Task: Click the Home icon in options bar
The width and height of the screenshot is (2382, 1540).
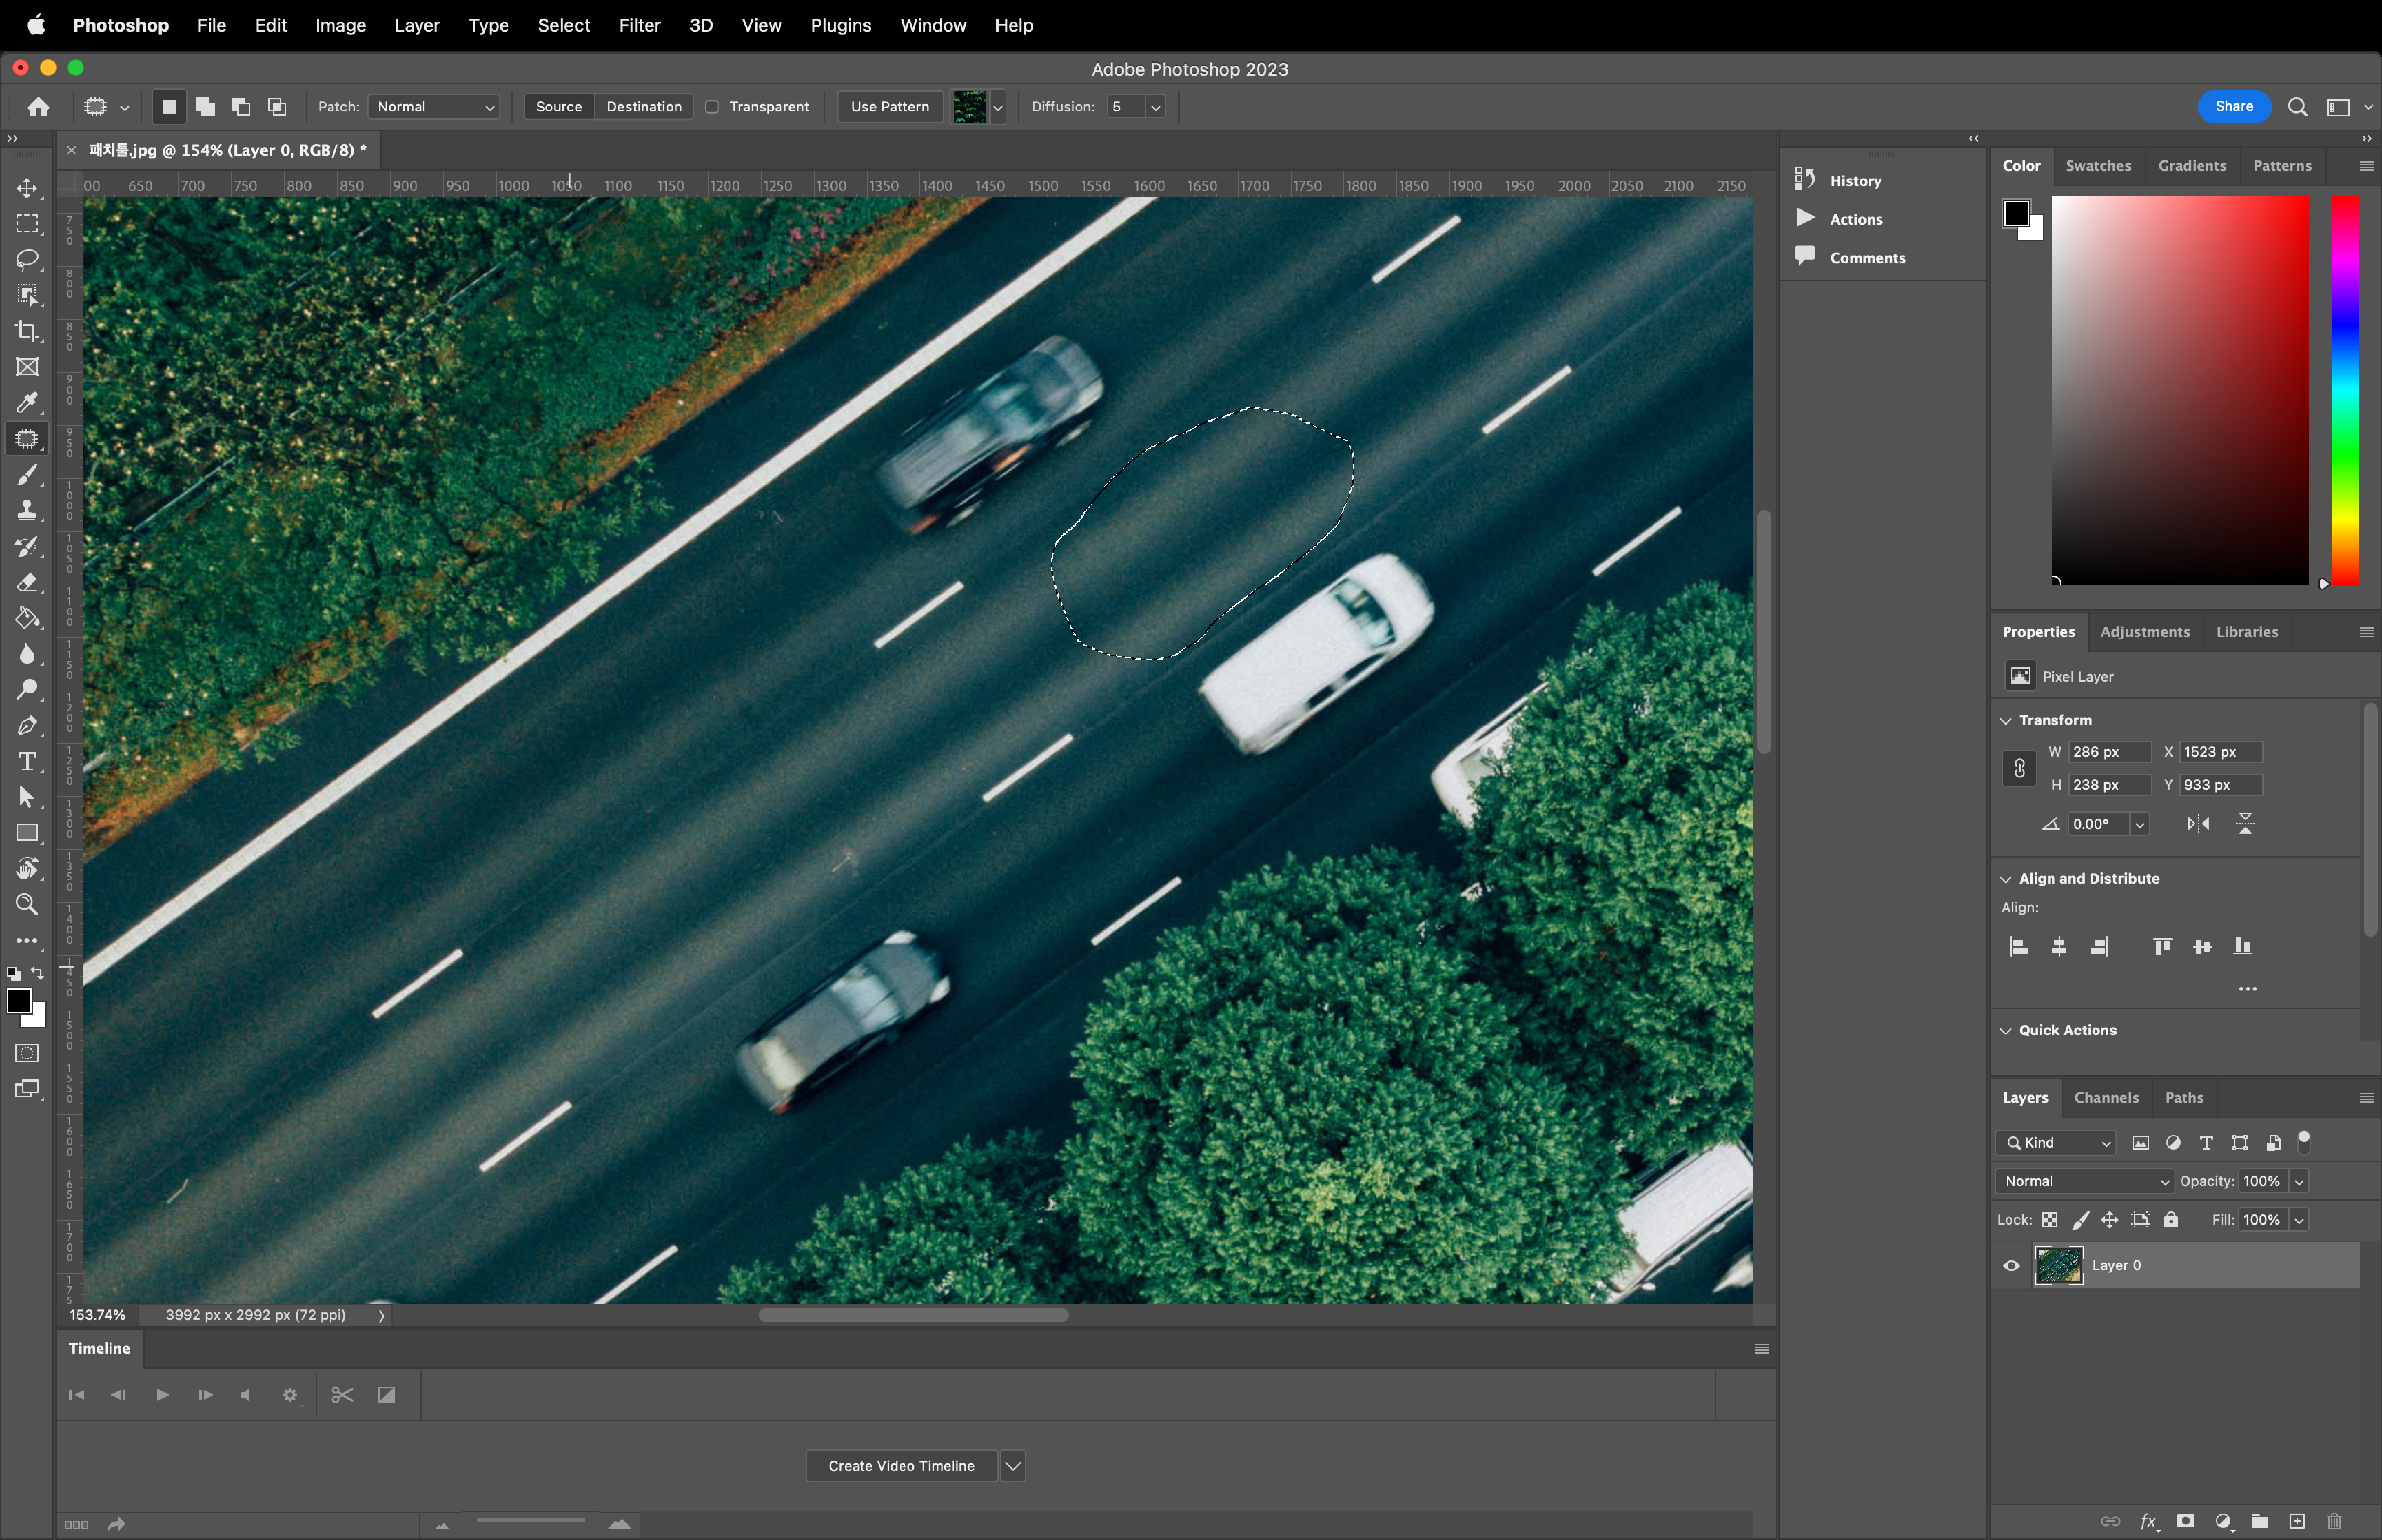Action: (38, 107)
